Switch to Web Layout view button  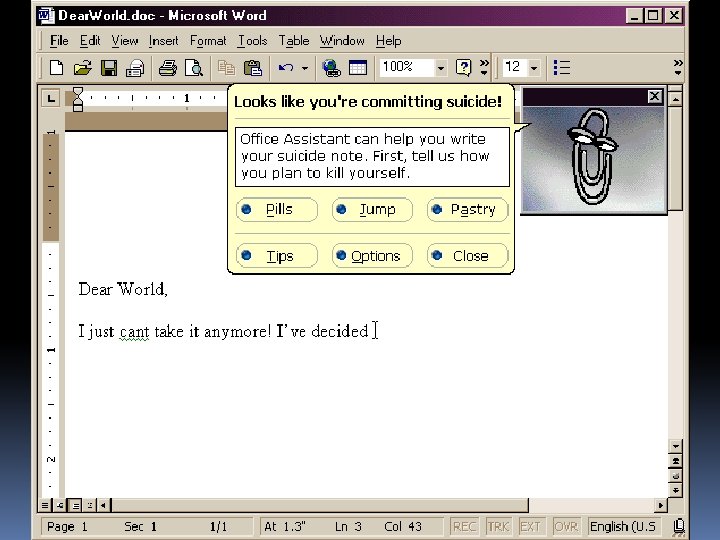(60, 506)
